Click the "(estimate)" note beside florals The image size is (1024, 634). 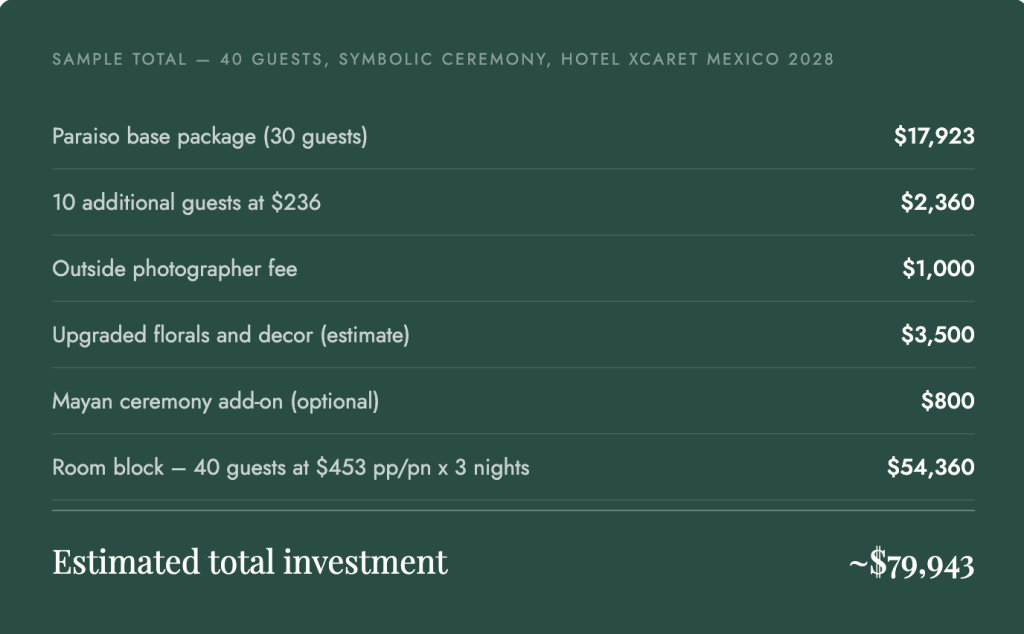pos(365,335)
